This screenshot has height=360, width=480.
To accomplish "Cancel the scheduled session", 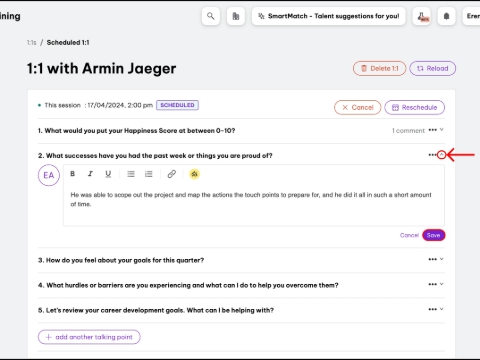I will pos(358,107).
